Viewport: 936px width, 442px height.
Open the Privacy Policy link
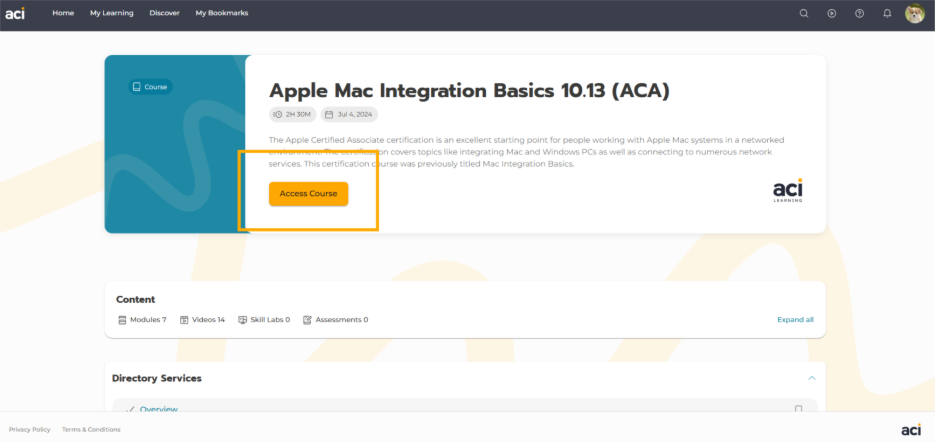click(30, 429)
